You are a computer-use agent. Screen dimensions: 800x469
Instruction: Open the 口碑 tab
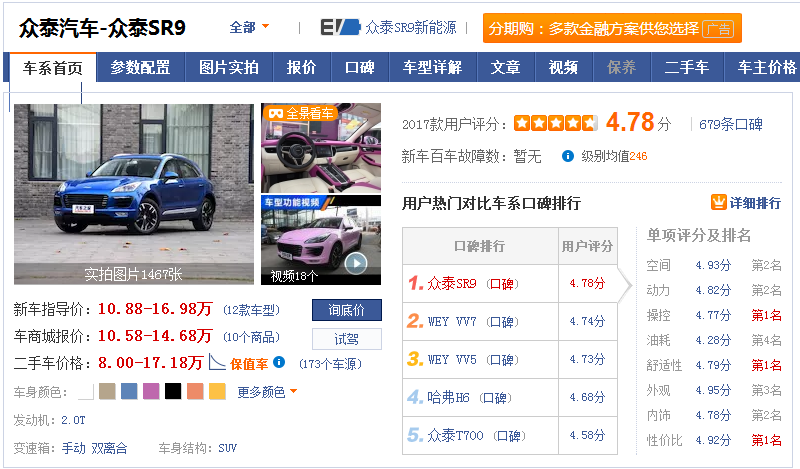360,67
